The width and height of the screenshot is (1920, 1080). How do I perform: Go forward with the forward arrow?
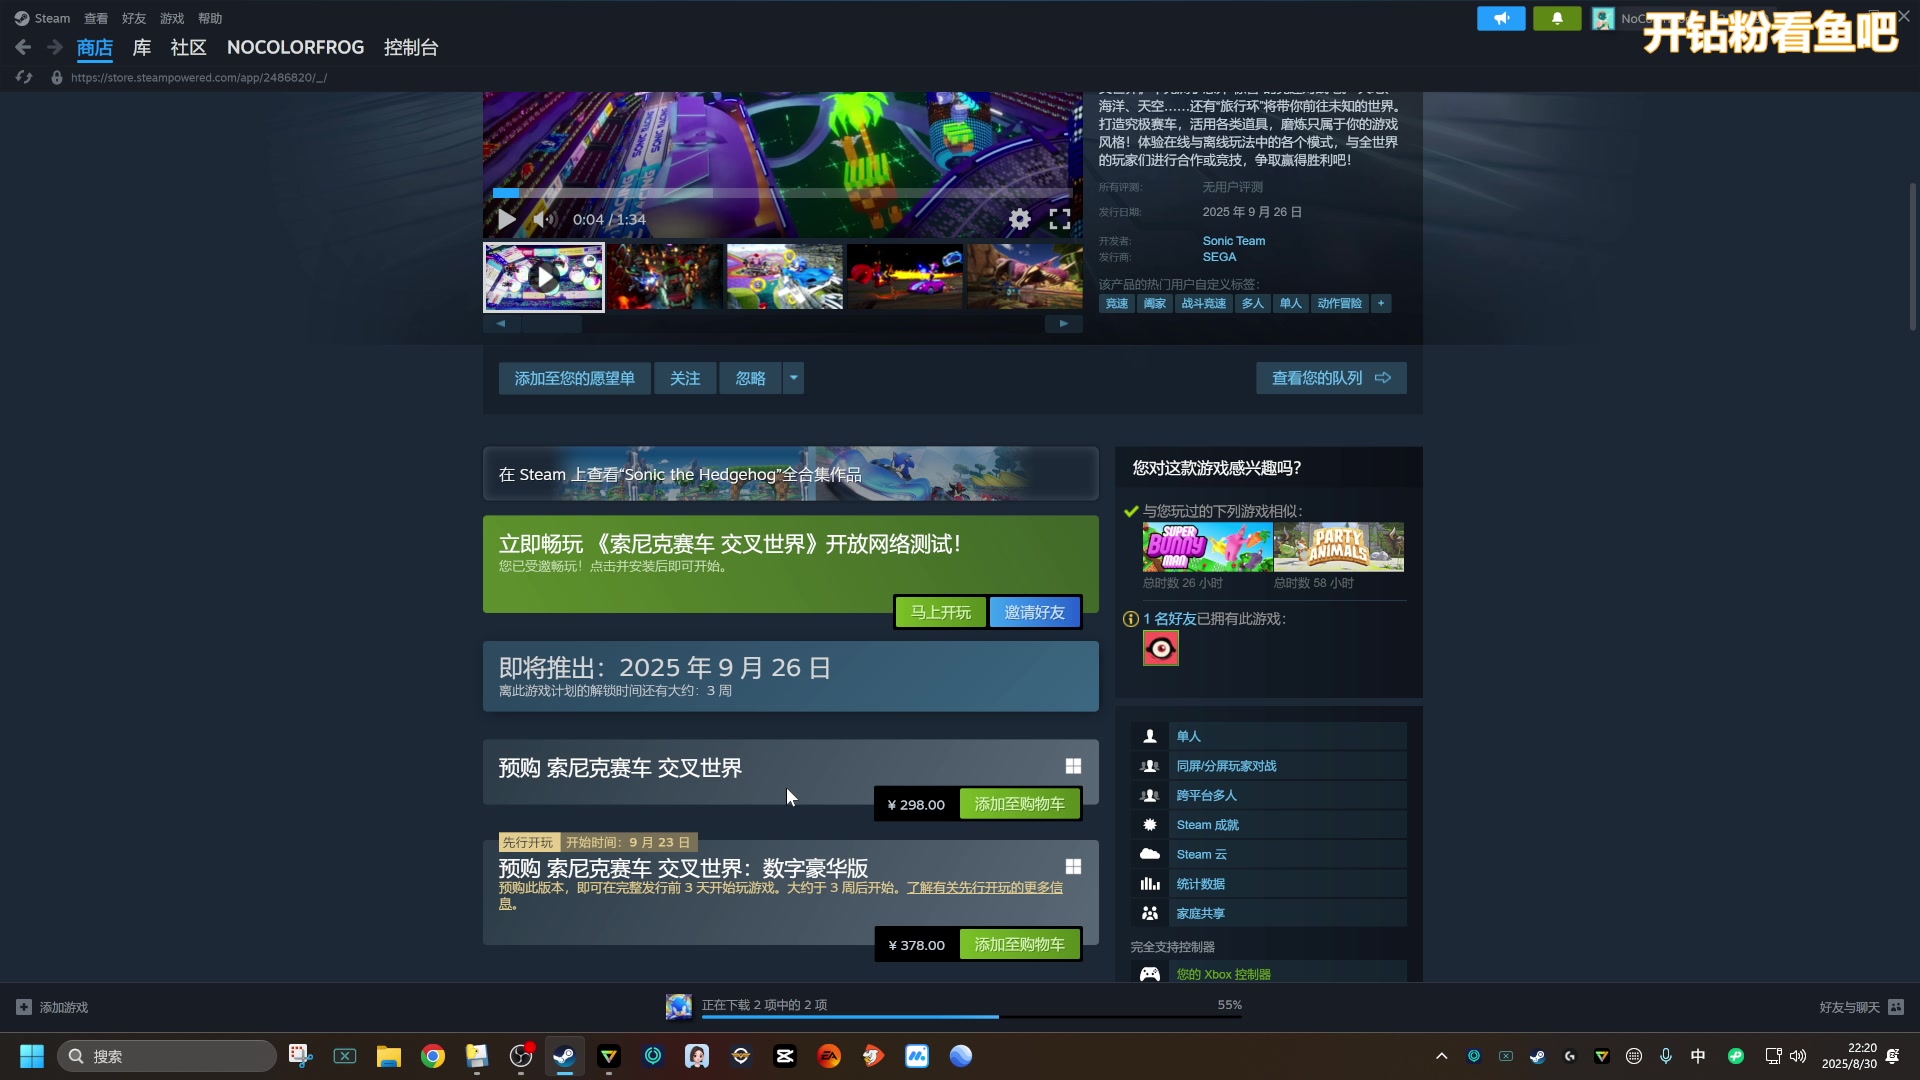[x=55, y=47]
